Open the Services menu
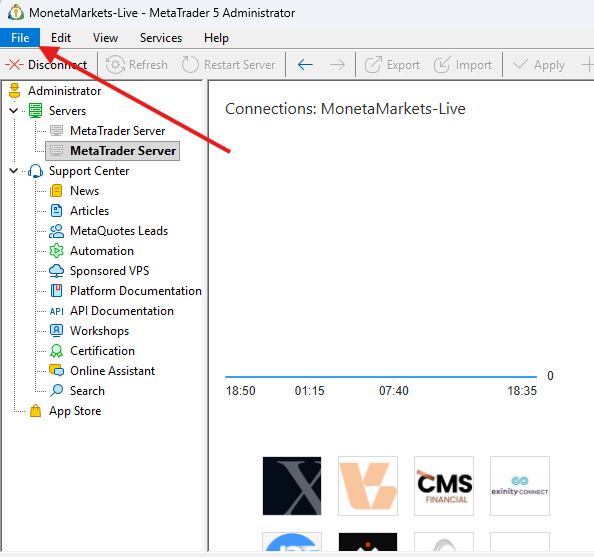 (x=161, y=38)
